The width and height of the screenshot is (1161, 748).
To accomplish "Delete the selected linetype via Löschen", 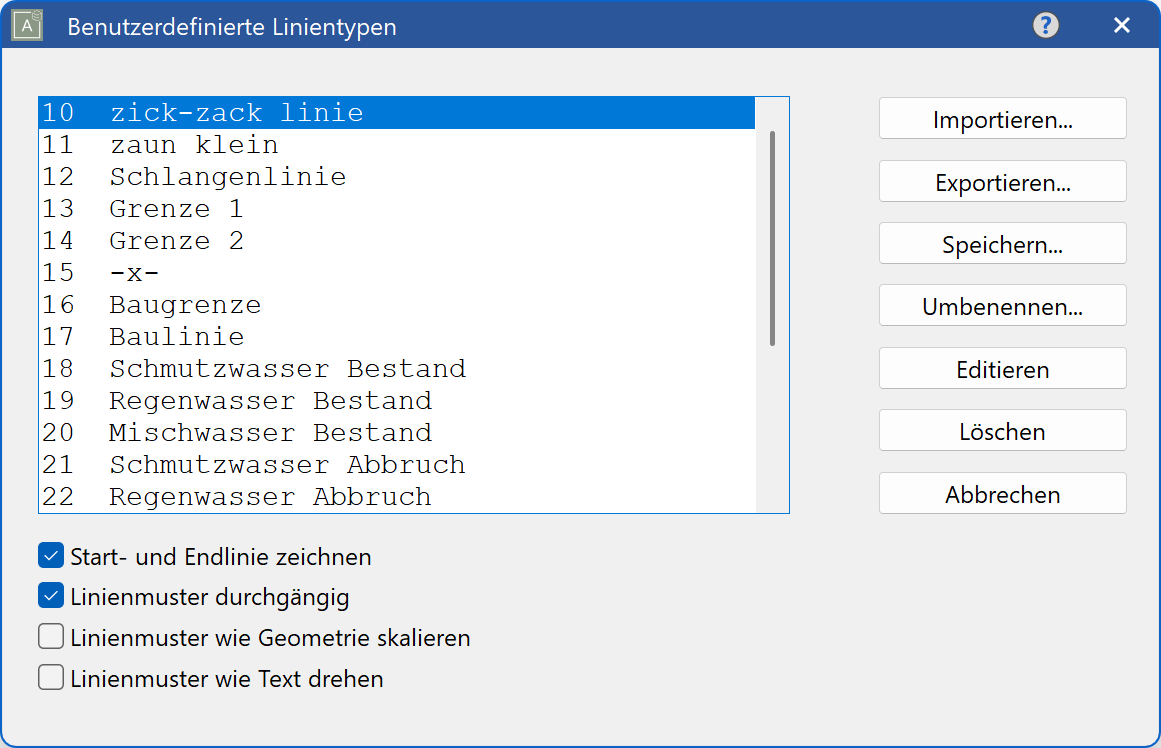I will tap(1002, 430).
